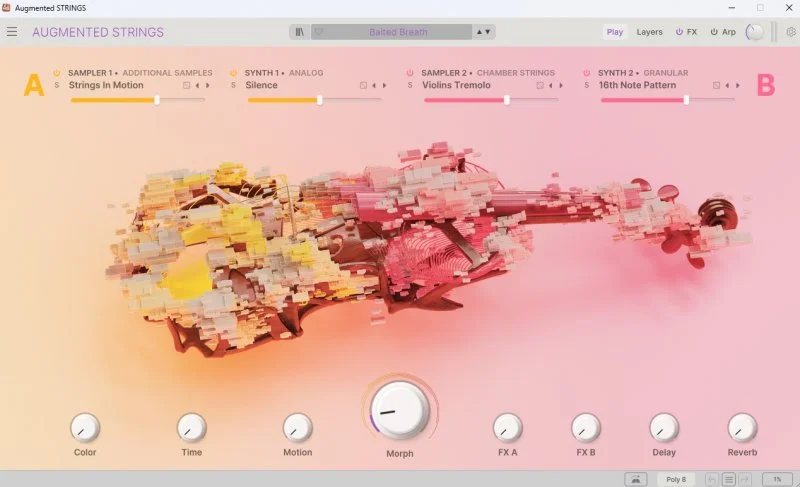Click the large Morph knob

click(399, 410)
